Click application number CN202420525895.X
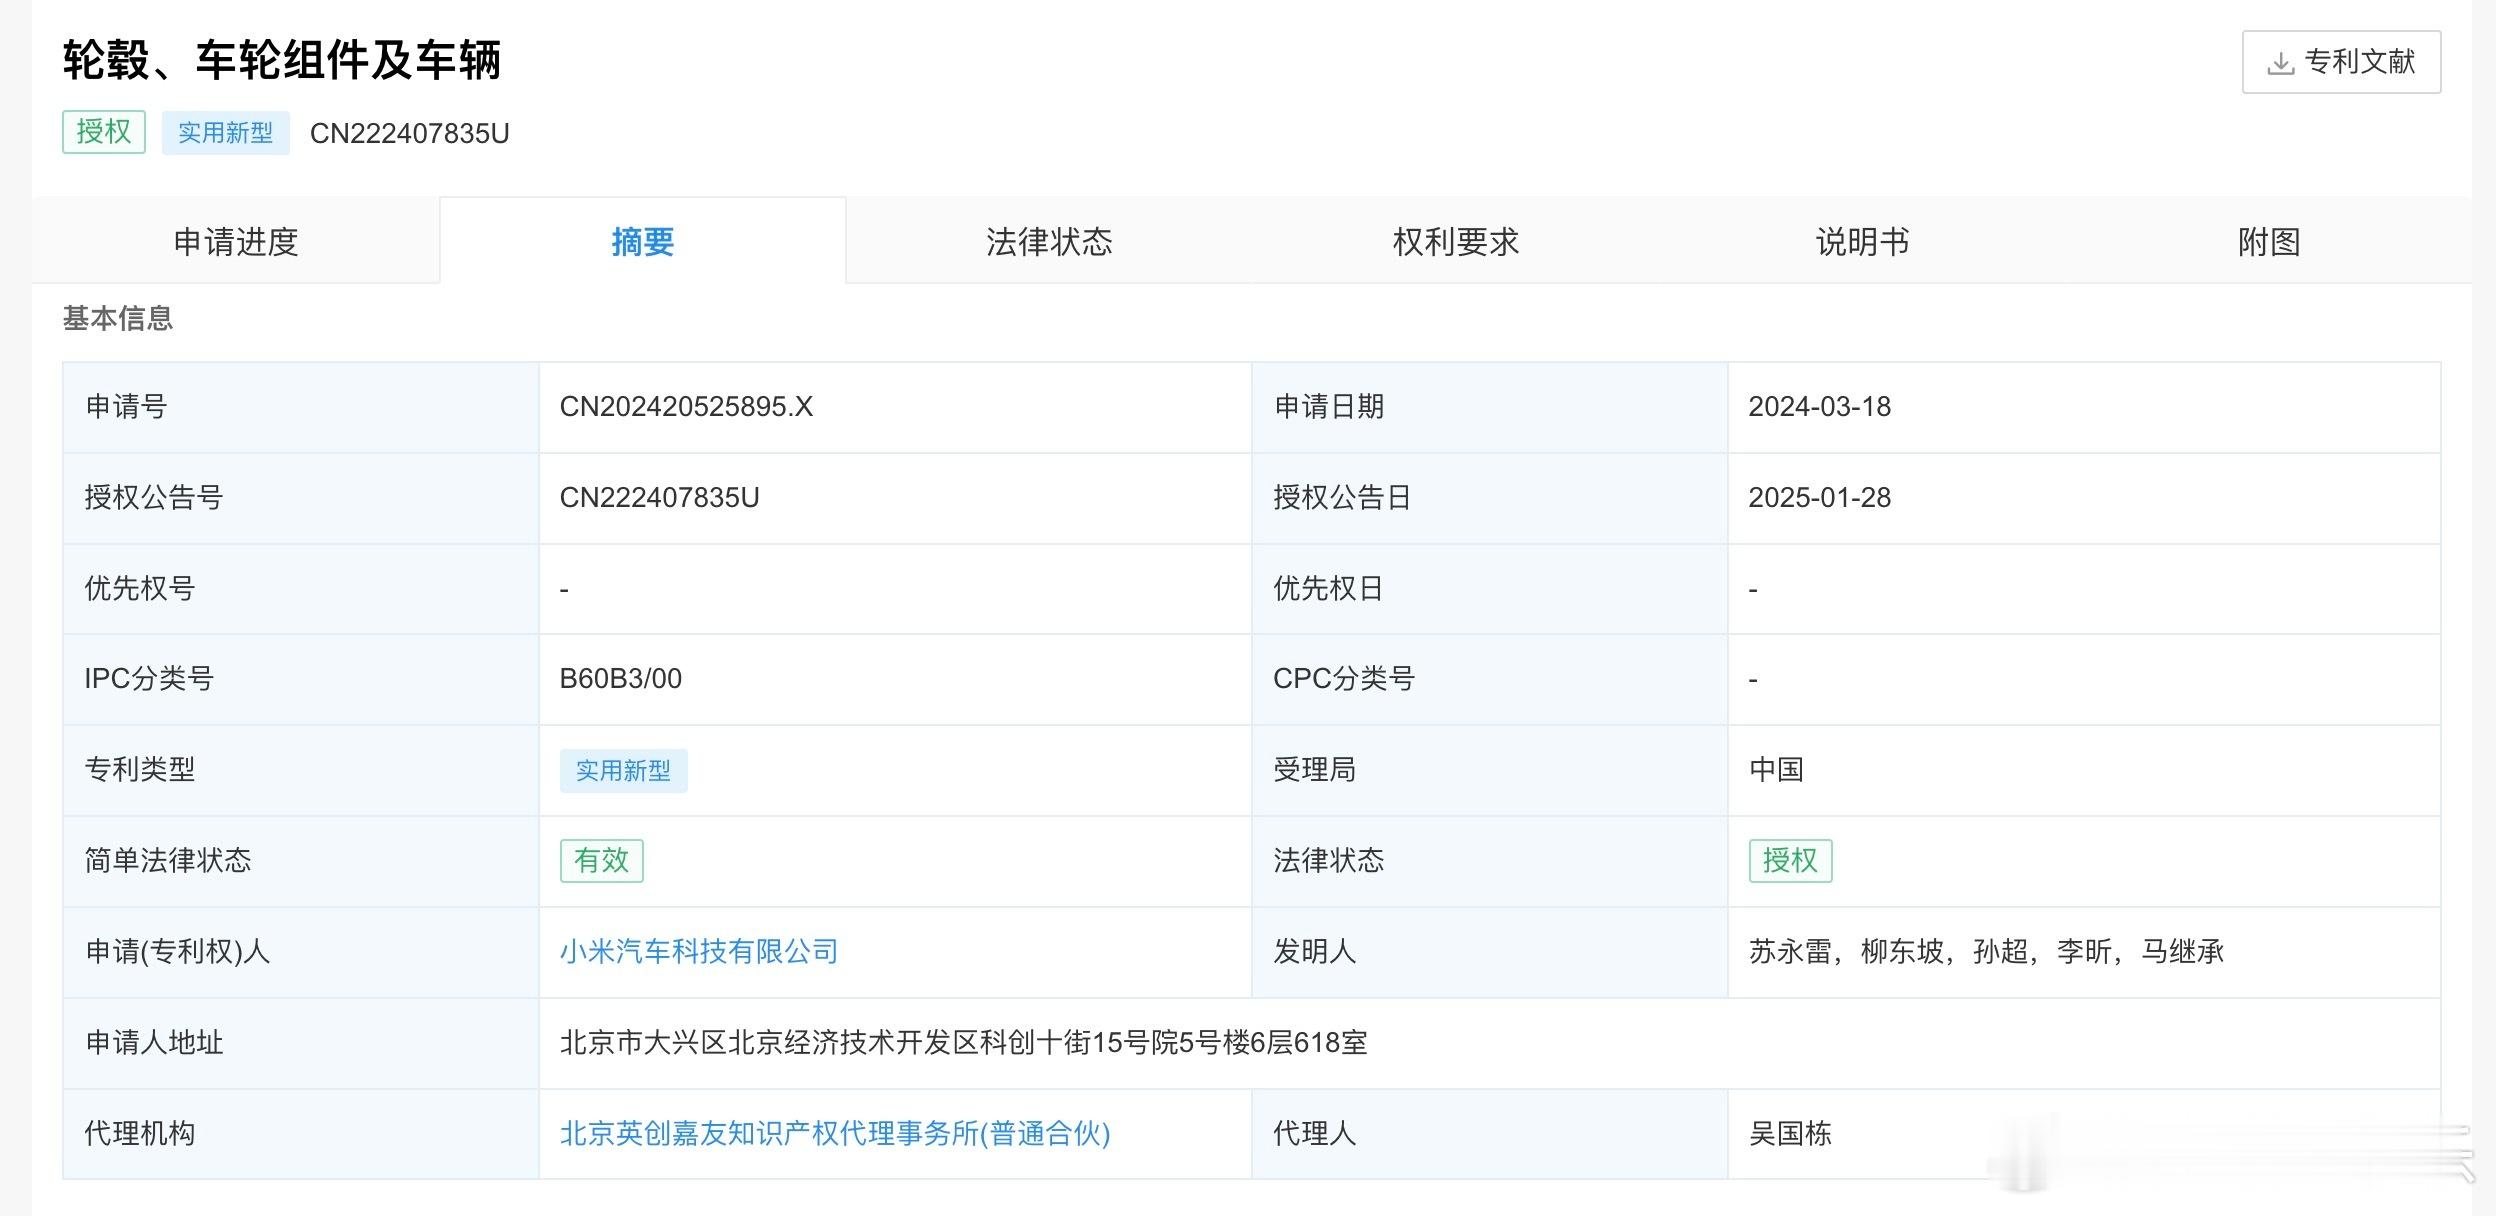 click(686, 407)
